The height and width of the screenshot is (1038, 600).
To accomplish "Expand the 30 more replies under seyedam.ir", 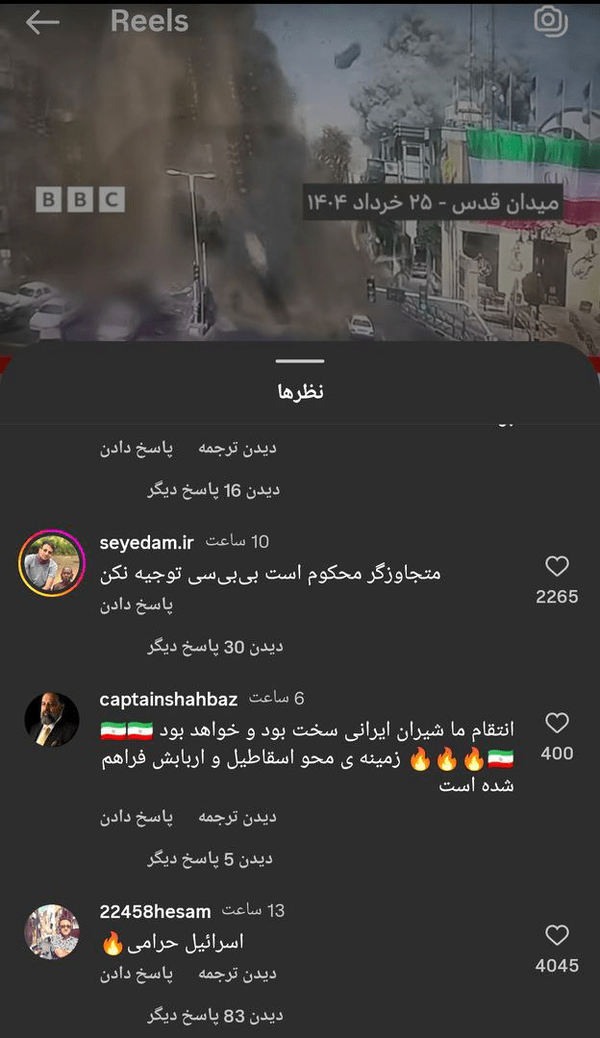I will [215, 647].
